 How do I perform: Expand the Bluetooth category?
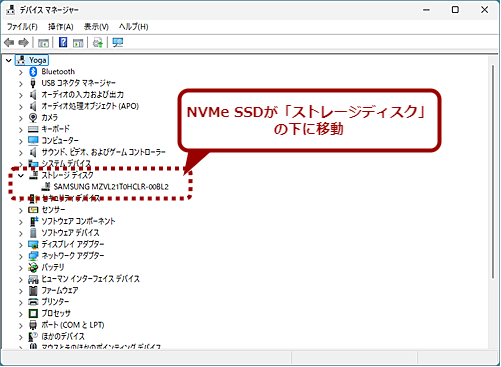coord(21,72)
